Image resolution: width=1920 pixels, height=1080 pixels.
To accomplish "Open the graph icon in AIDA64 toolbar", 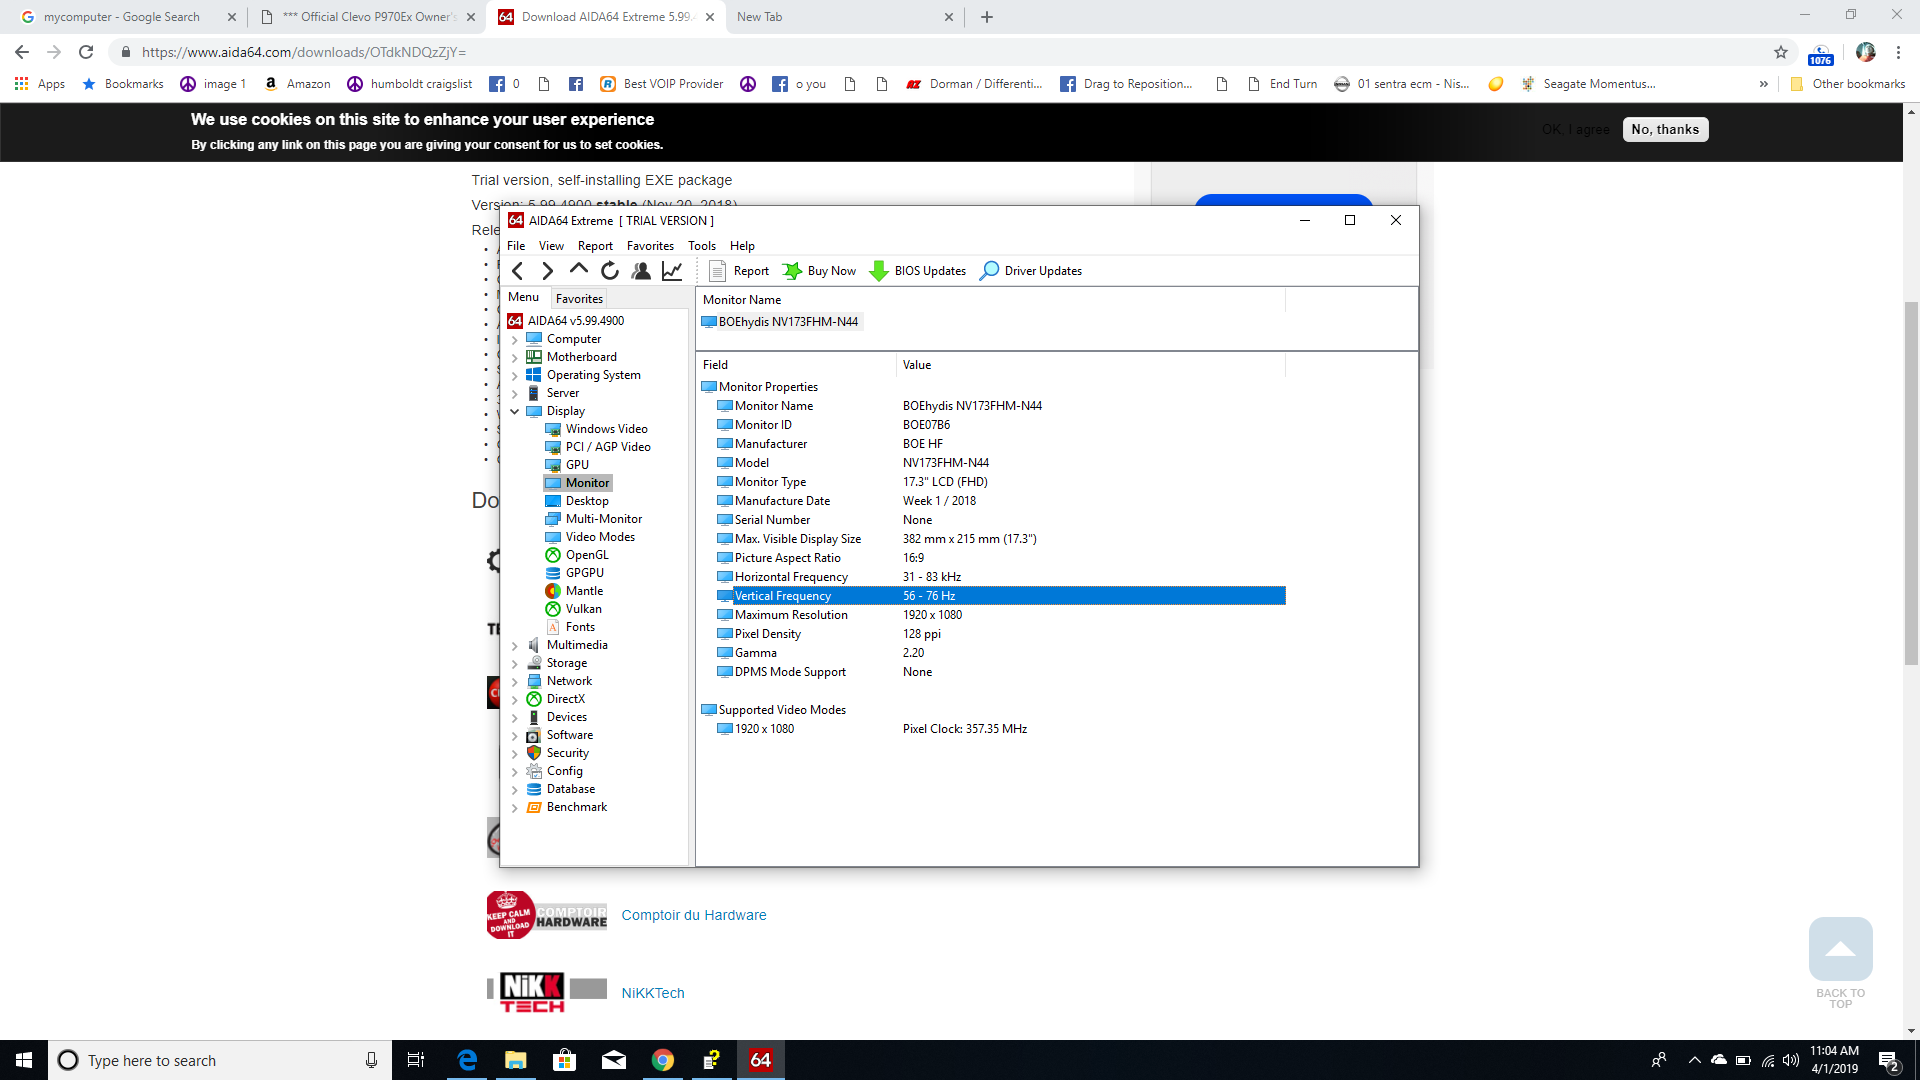I will [x=672, y=271].
